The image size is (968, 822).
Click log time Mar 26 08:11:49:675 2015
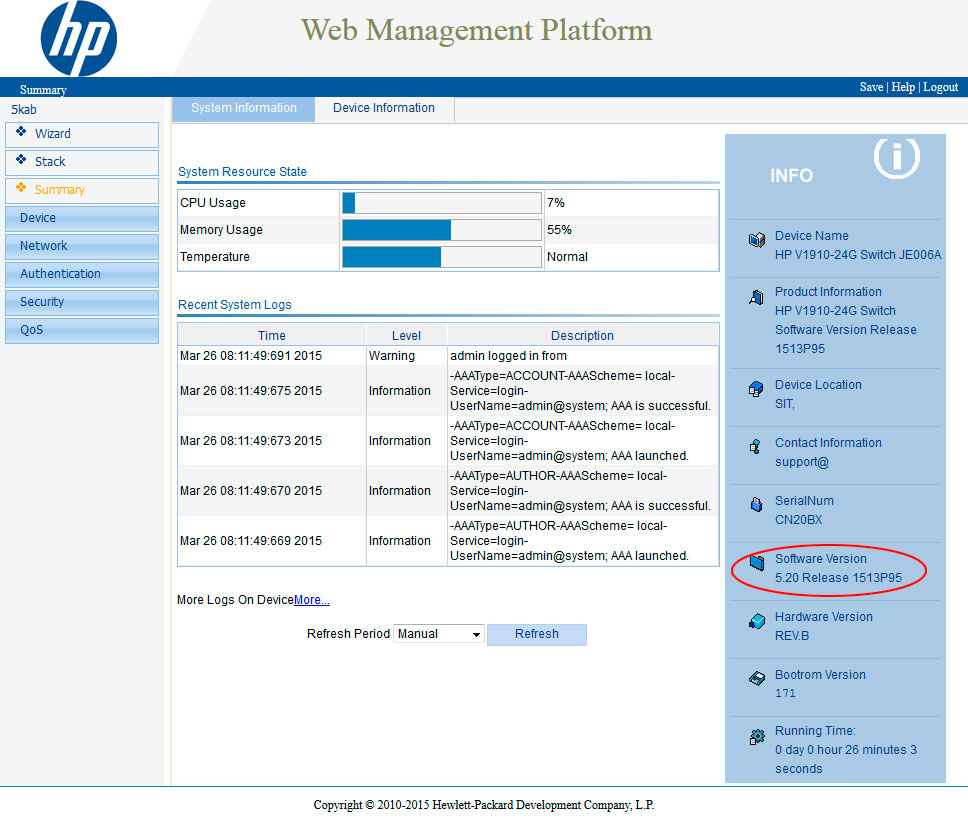click(251, 391)
